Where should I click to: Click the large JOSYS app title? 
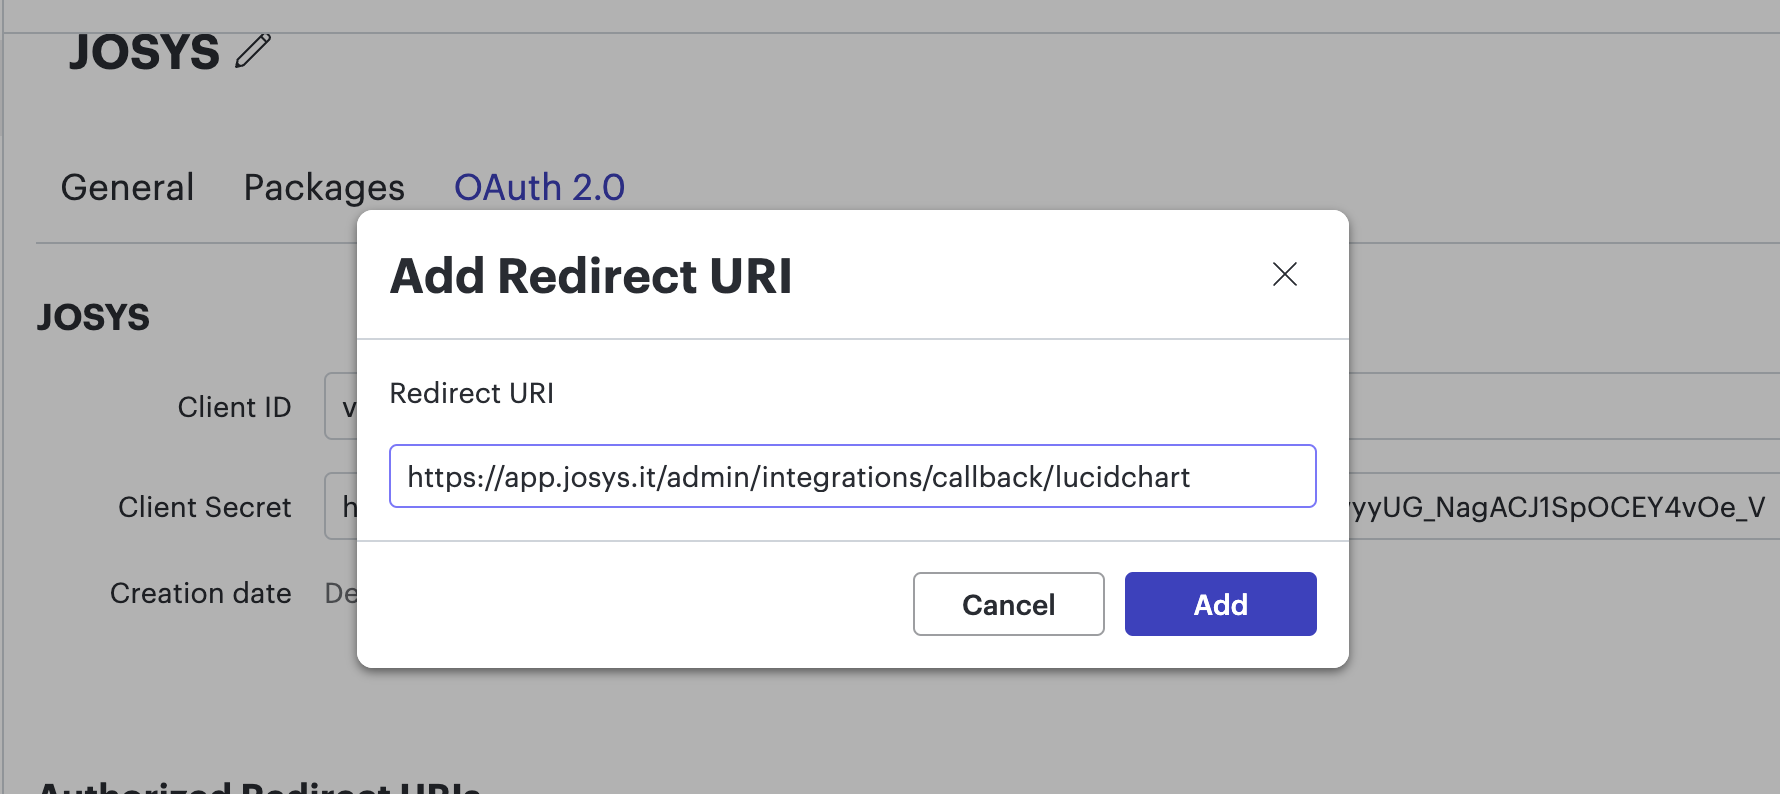[144, 52]
